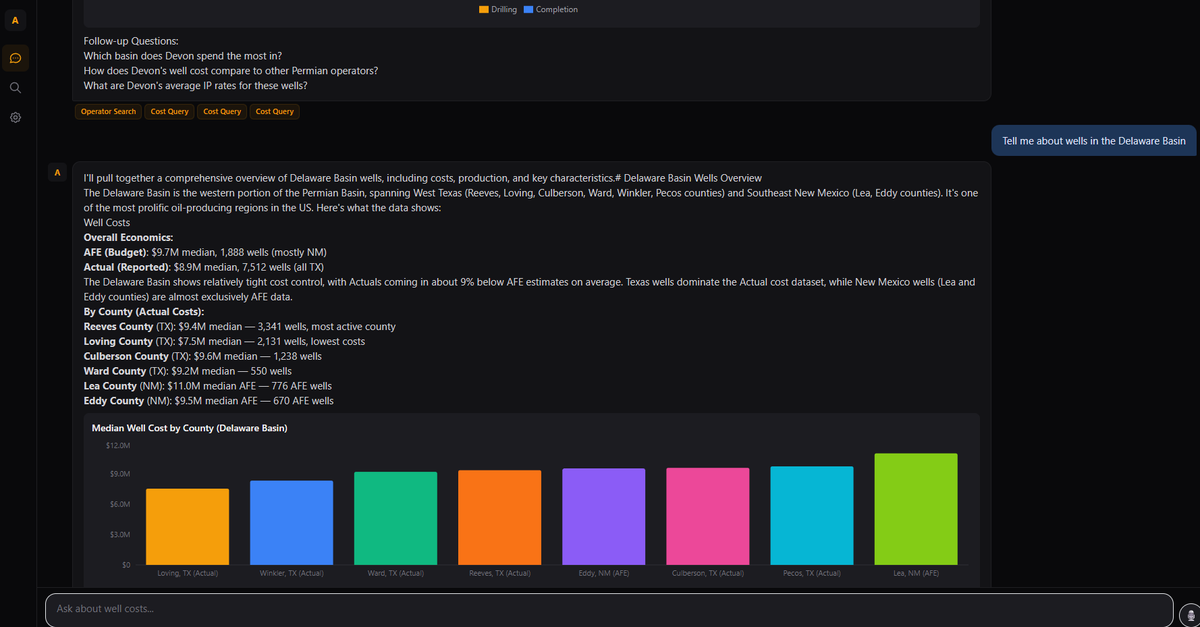Focus the 'Ask about well costs...' input field
Viewport: 1200px width, 627px height.
[x=608, y=608]
